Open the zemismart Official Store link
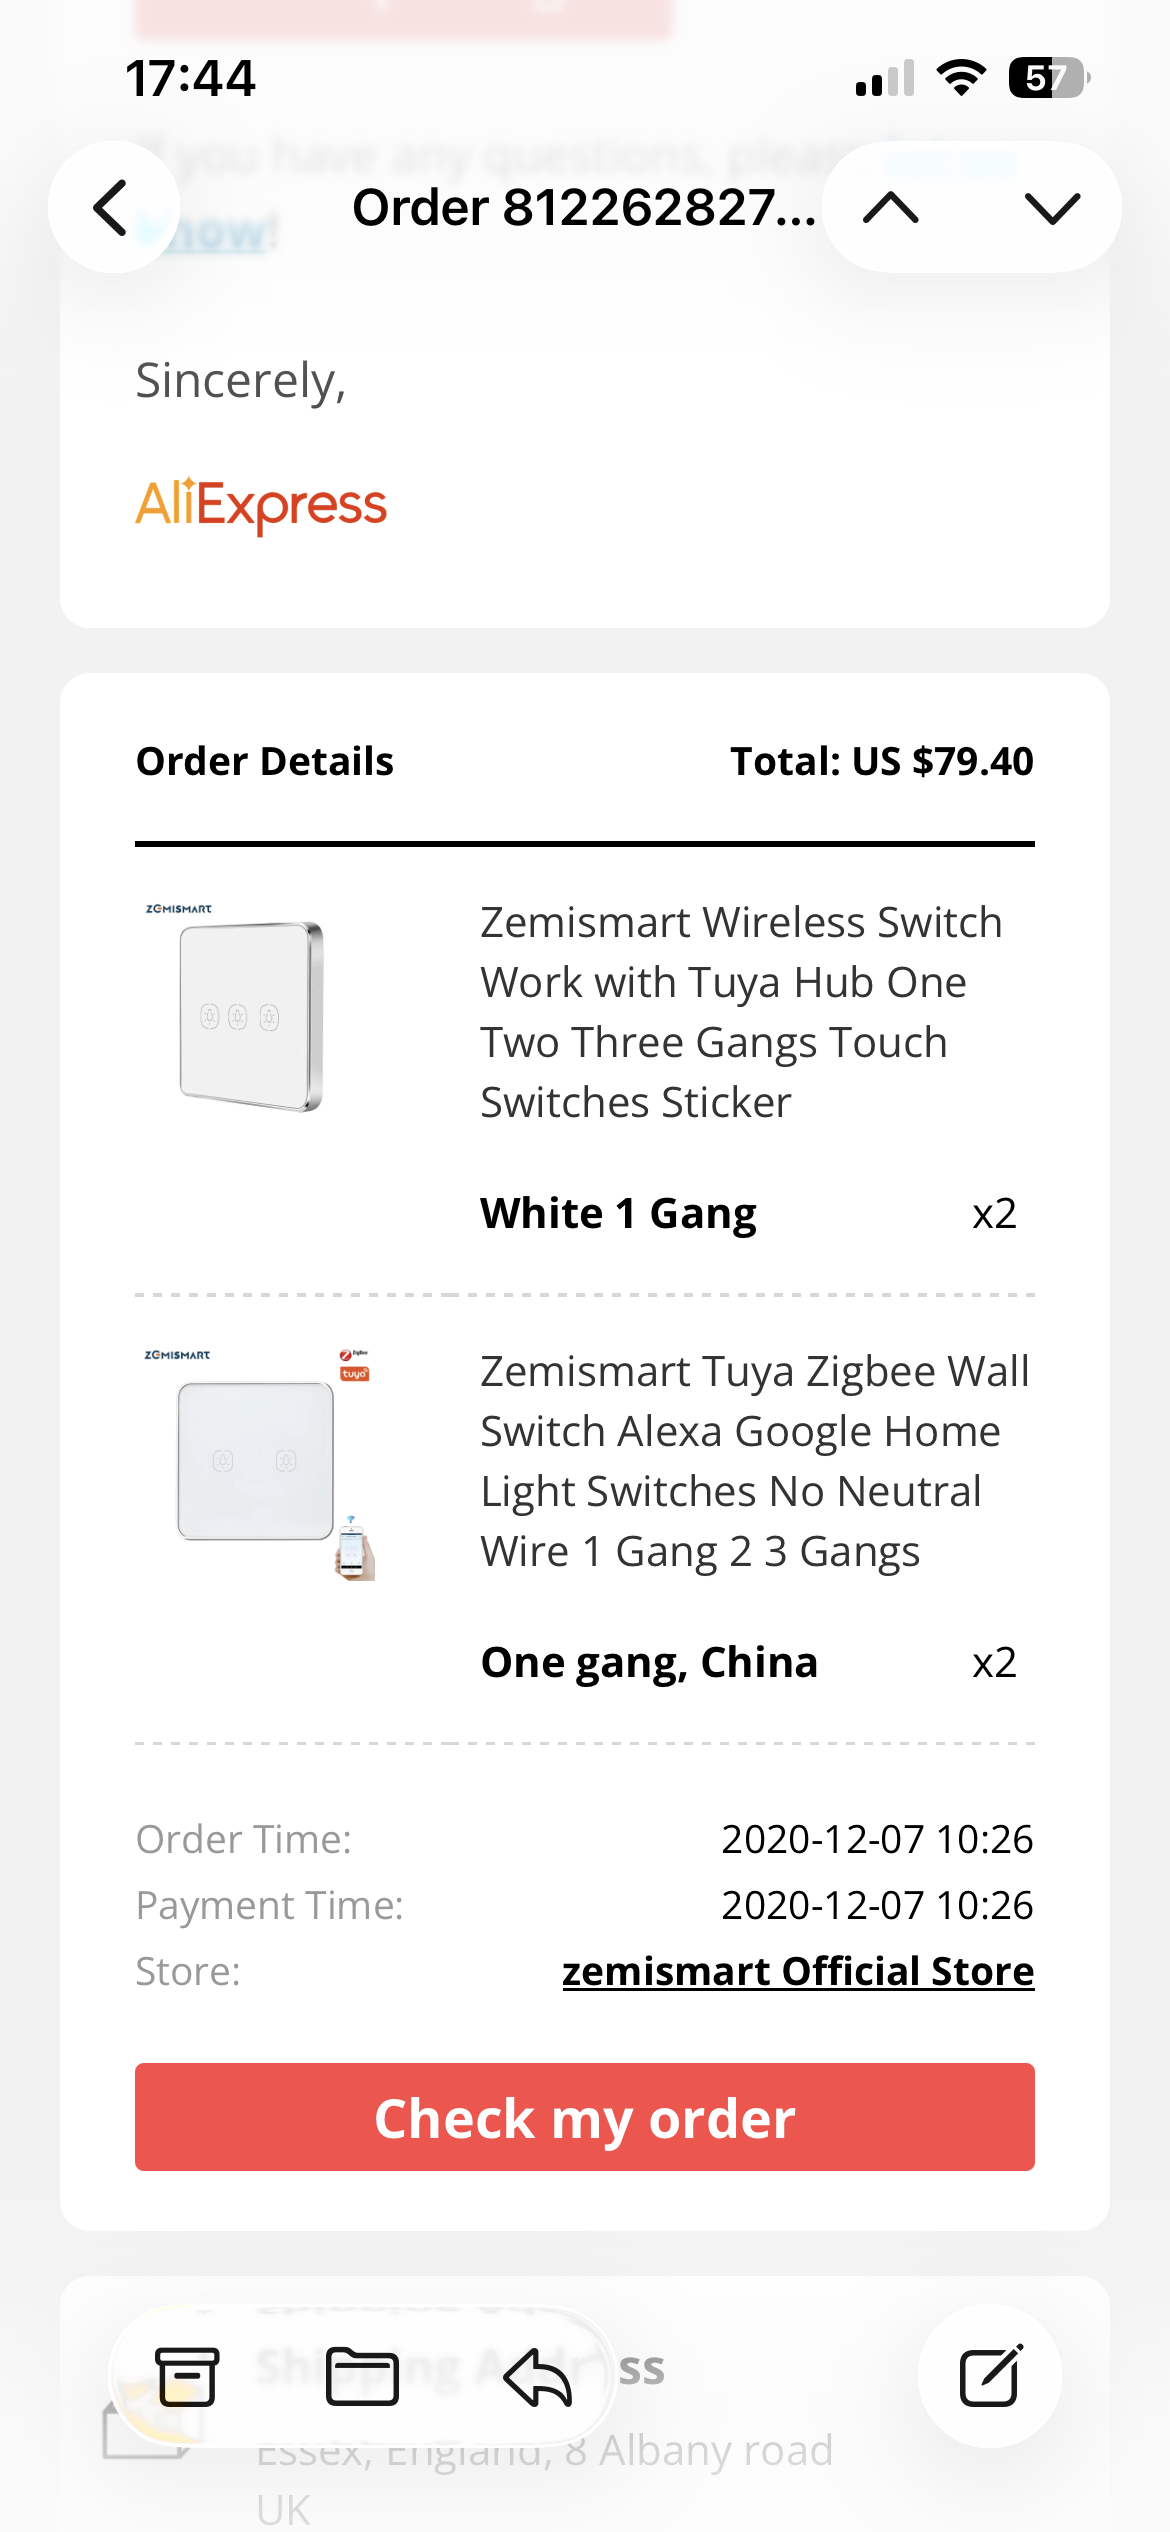Viewport: 1170px width, 2532px height. (797, 1971)
